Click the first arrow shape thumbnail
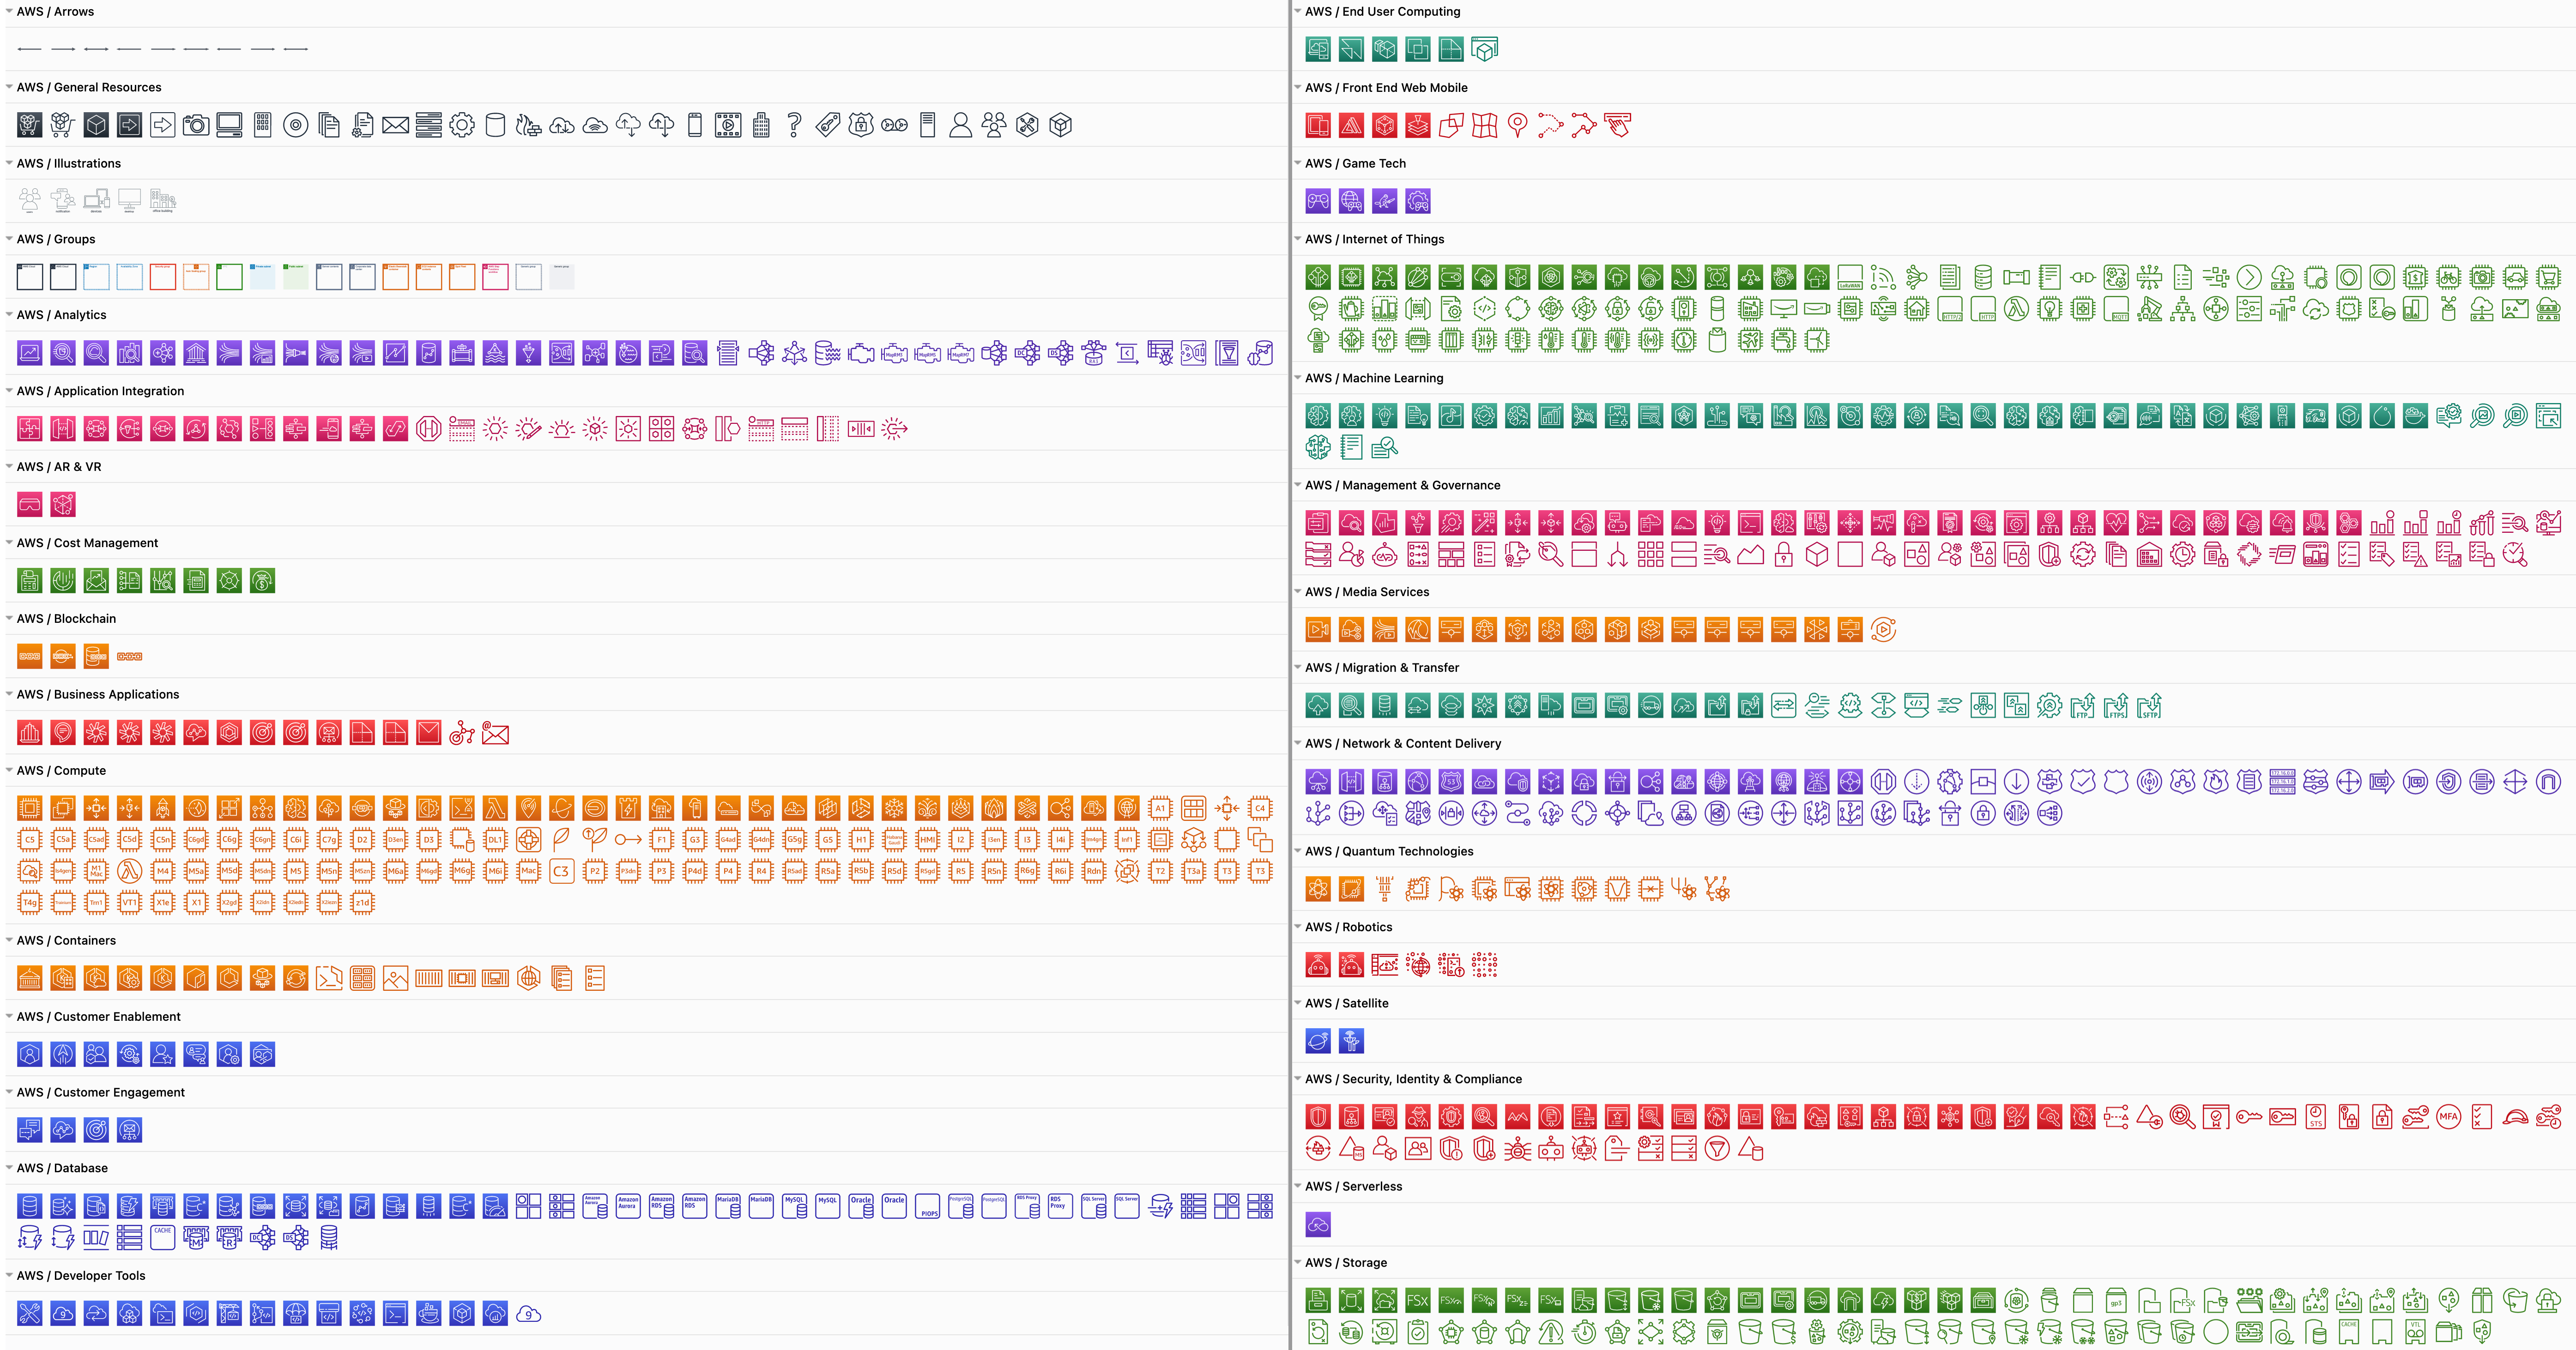The height and width of the screenshot is (1350, 2576). point(29,48)
